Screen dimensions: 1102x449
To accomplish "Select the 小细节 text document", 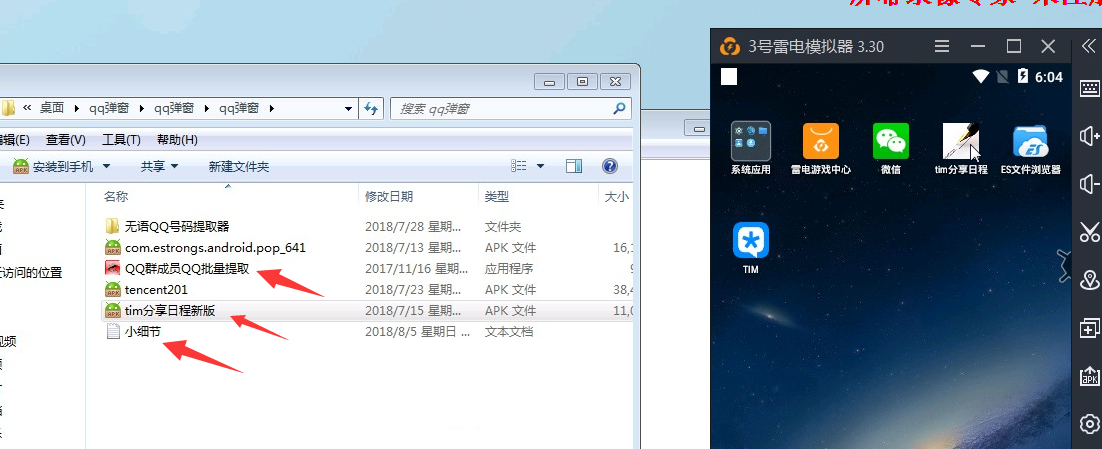I will pos(143,332).
